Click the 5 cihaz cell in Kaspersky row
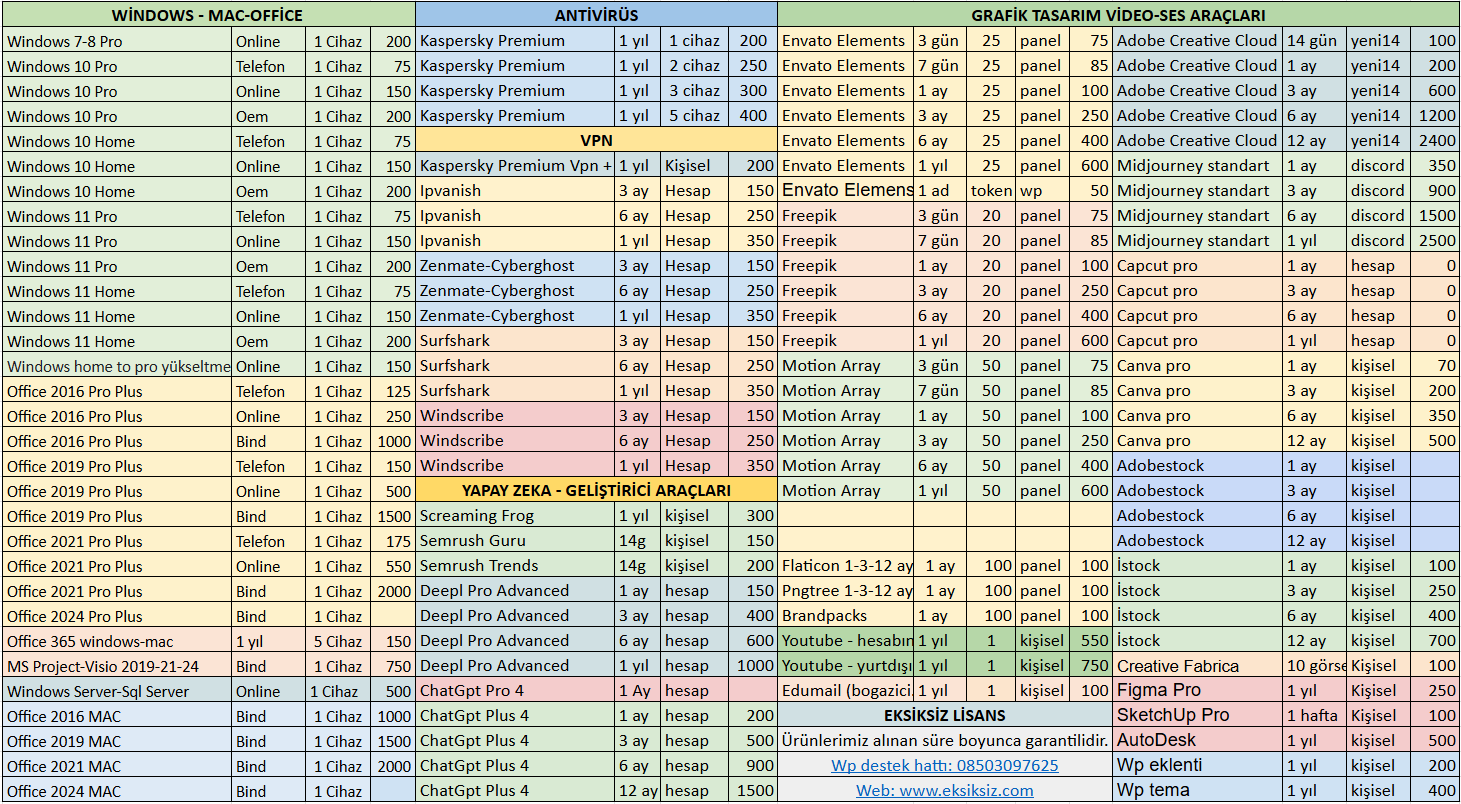1461x804 pixels. [x=694, y=116]
